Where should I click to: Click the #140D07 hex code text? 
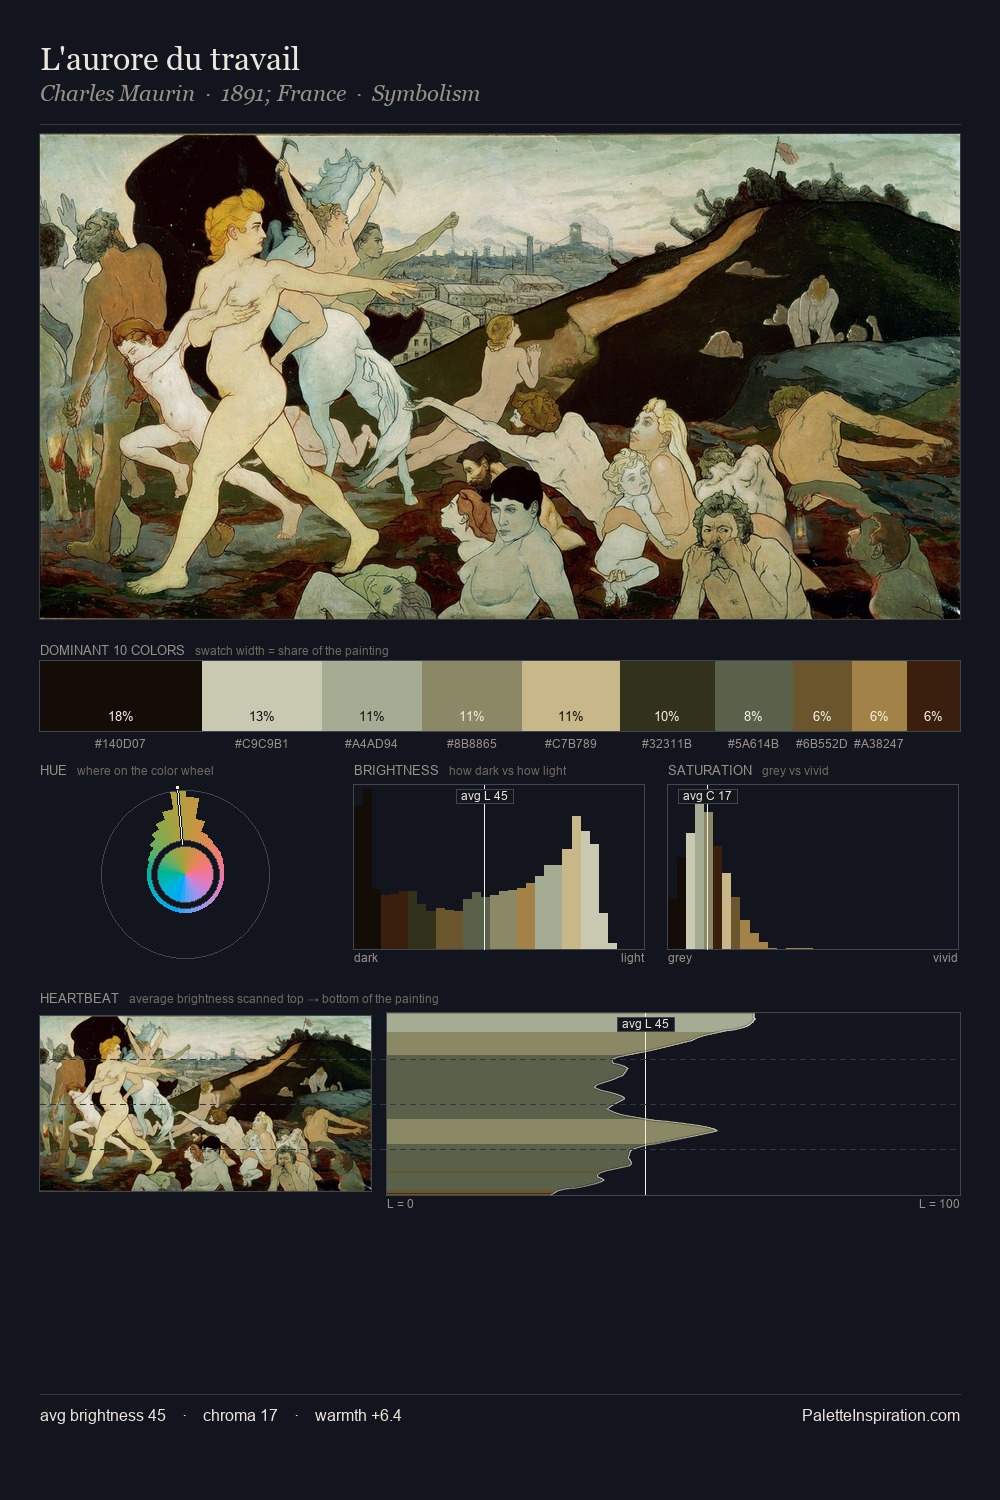[x=120, y=744]
